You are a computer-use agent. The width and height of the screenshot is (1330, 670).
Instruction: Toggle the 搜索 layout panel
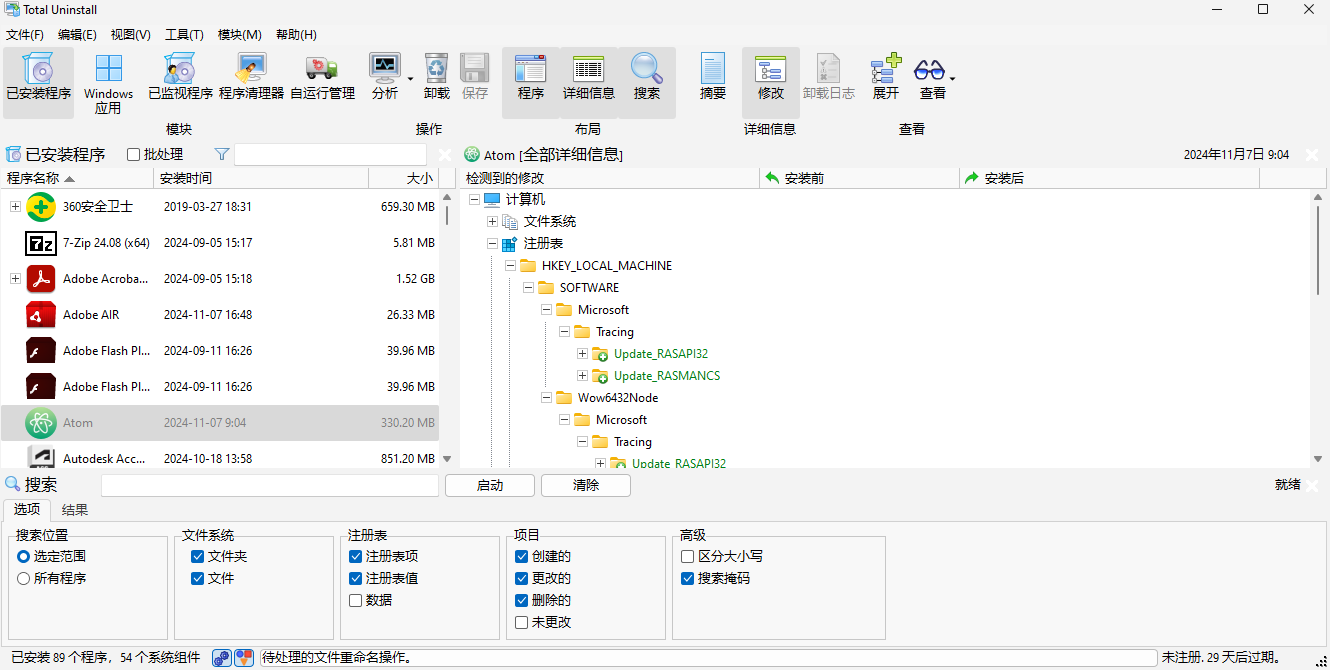click(x=647, y=82)
